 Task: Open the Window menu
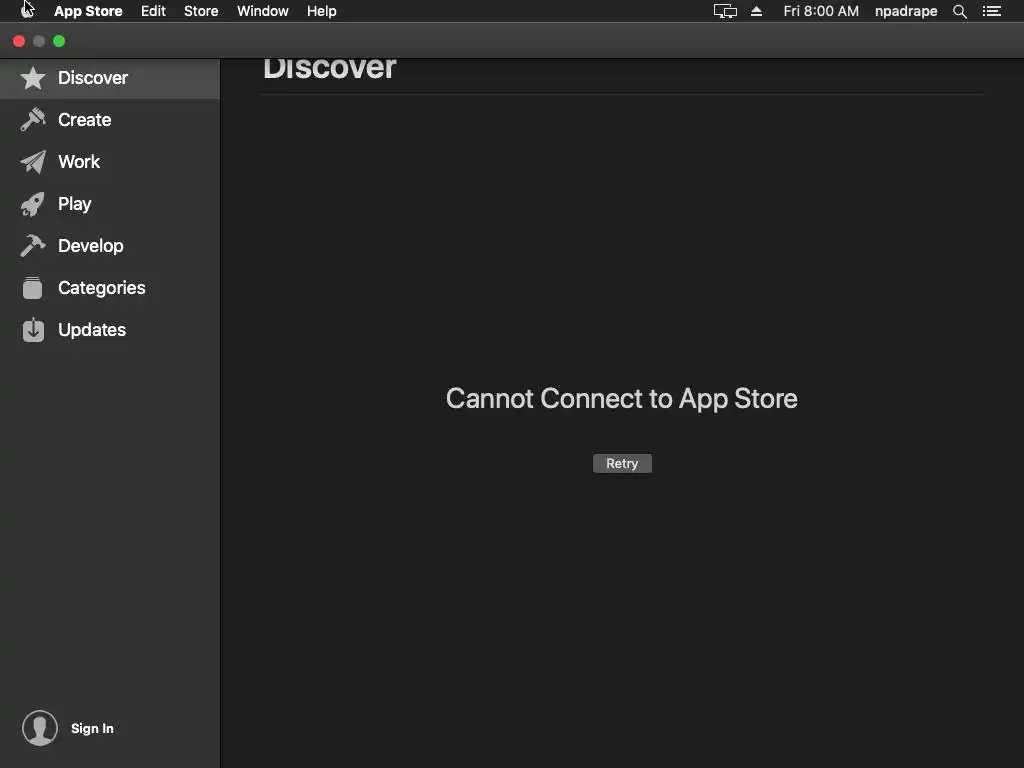click(x=263, y=11)
